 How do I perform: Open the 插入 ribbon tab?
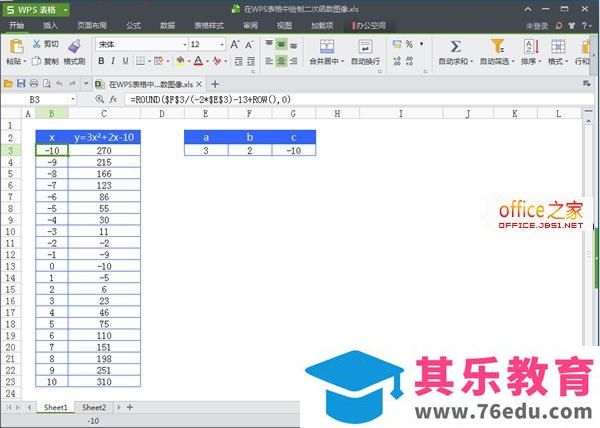click(50, 26)
